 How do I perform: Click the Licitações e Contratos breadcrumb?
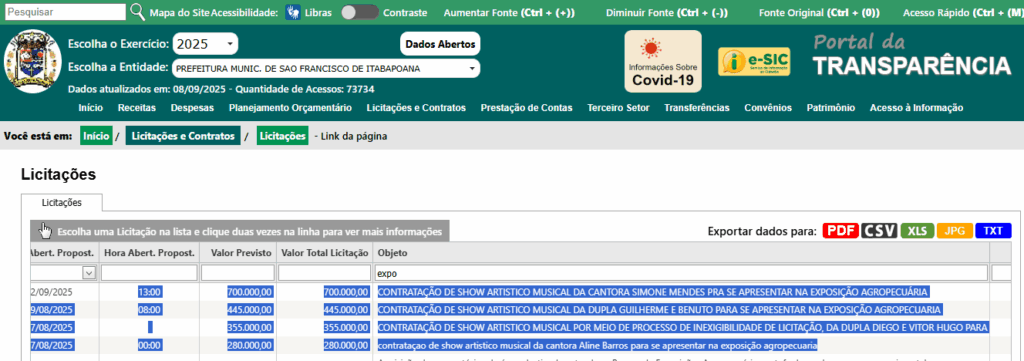coord(183,136)
